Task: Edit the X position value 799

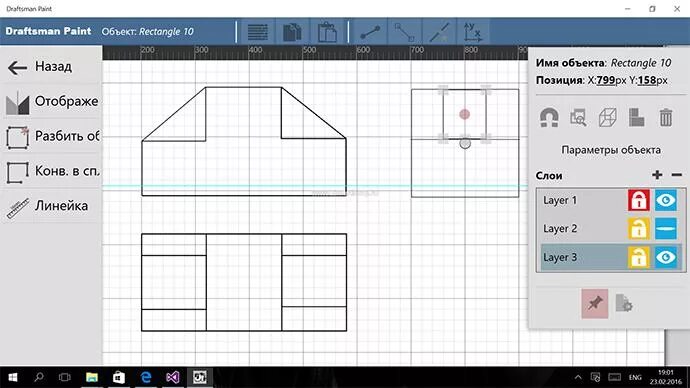Action: (606, 81)
